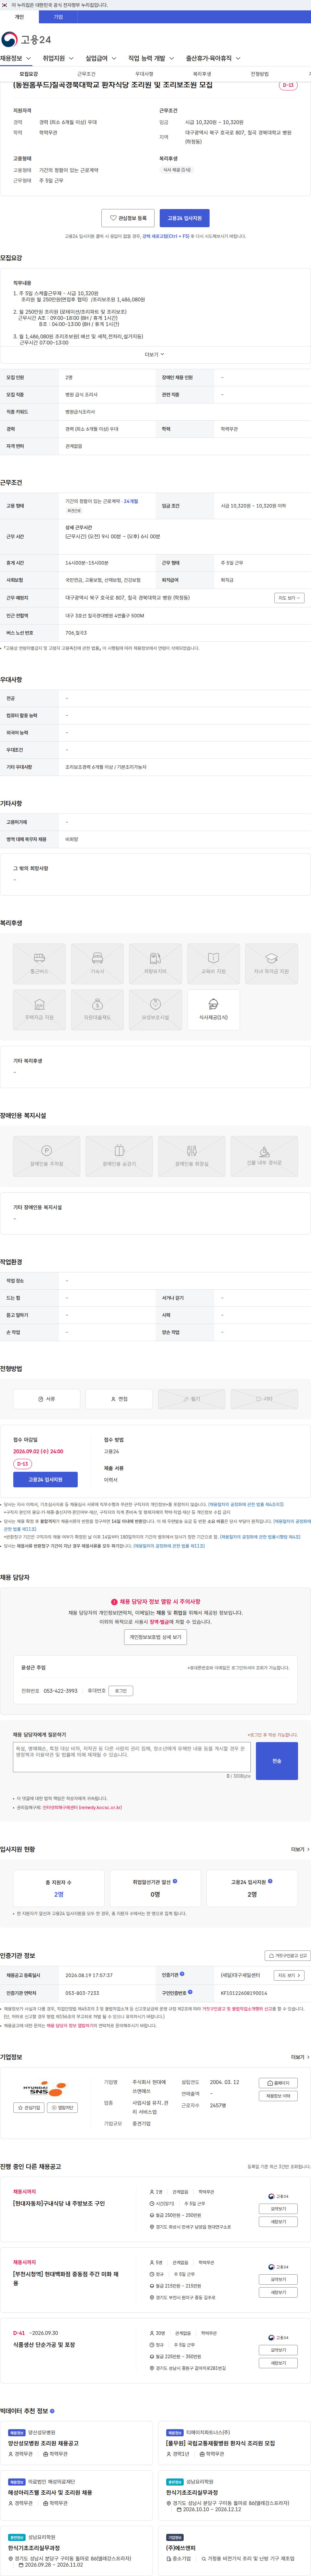Click the 고용24 logo
The width and height of the screenshot is (311, 2576).
coord(26,39)
